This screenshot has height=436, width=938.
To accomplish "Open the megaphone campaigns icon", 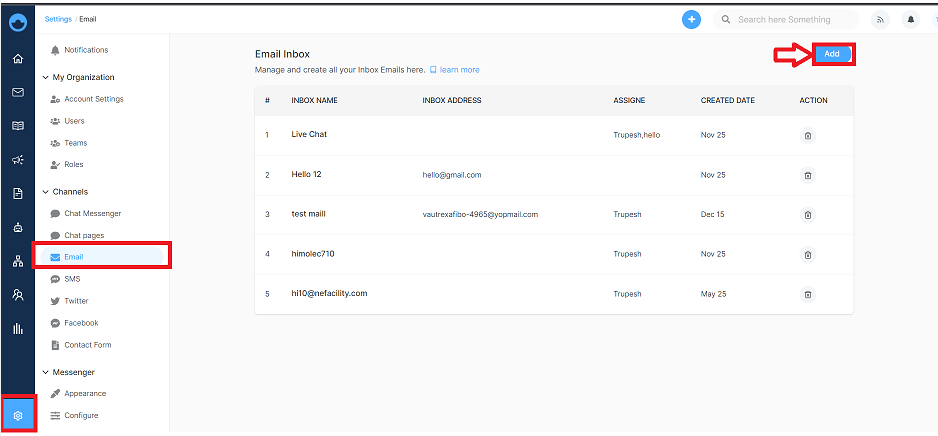I will point(18,160).
